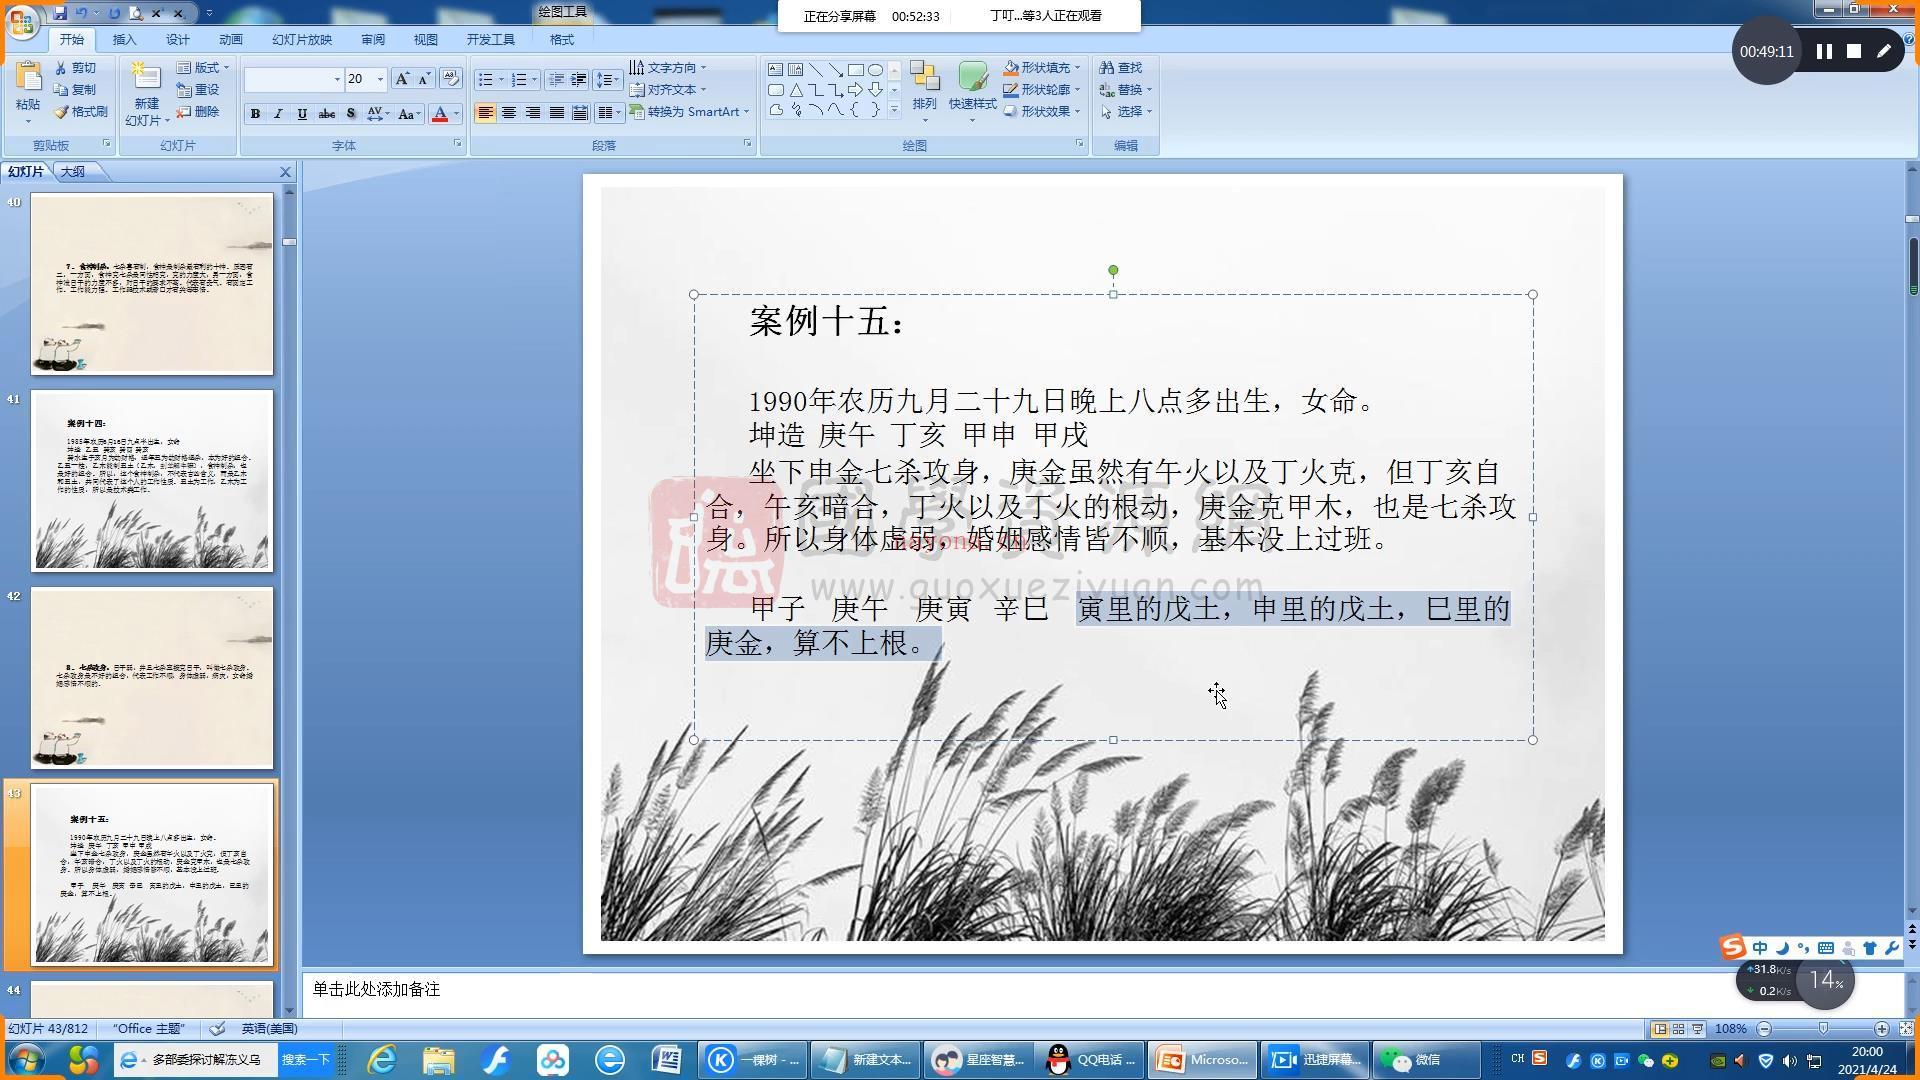Viewport: 1920px width, 1080px height.
Task: Open the Shape Fill (形状填充) dropdown
Action: pyautogui.click(x=1042, y=67)
